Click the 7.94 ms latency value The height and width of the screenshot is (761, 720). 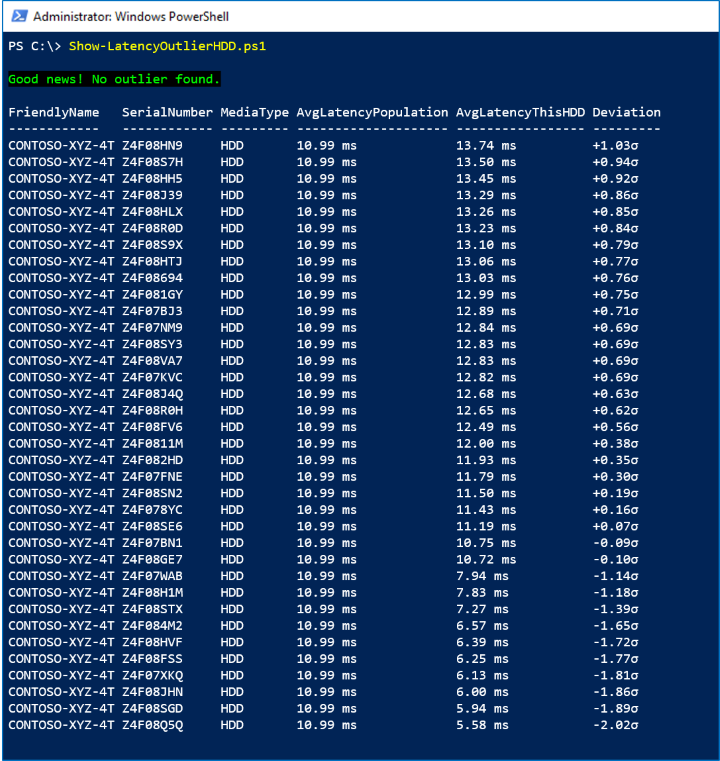click(x=482, y=576)
